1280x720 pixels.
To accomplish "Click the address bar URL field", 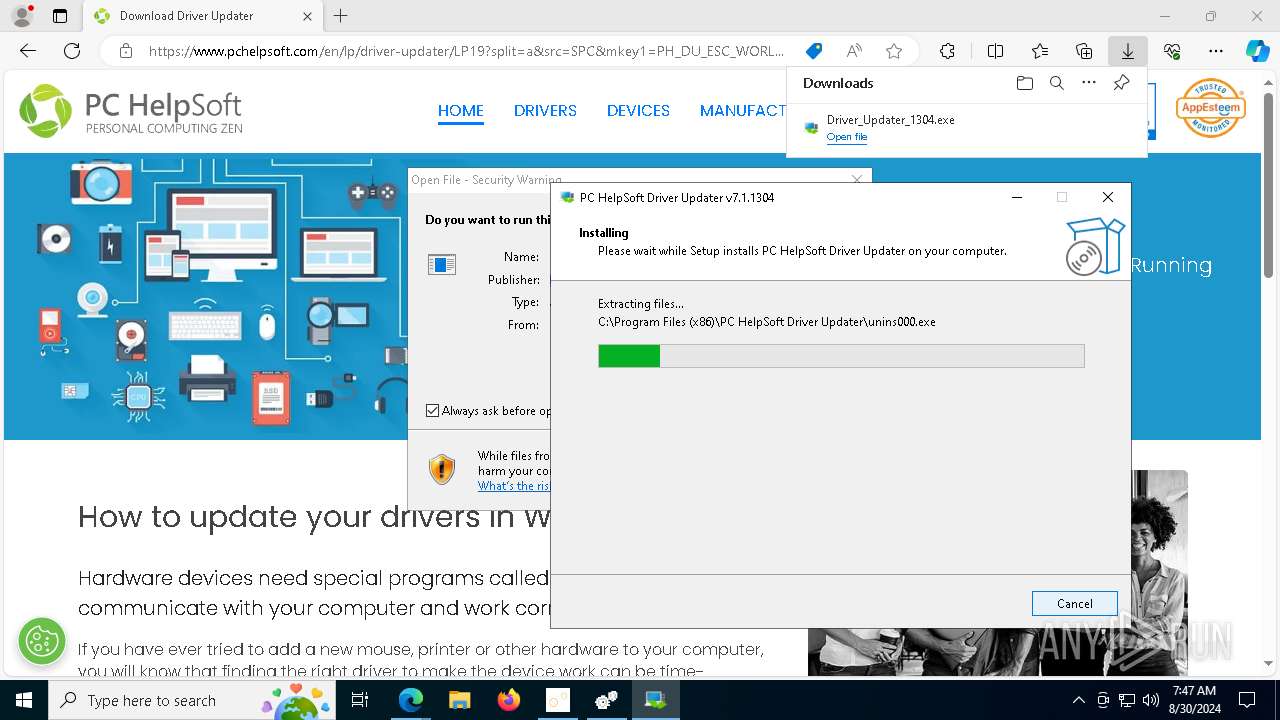I will click(465, 51).
